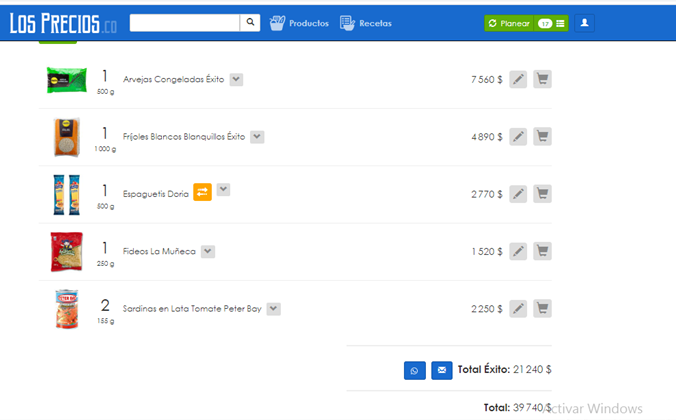This screenshot has height=420, width=676.
Task: Click the product name Fríjoles Blancos Blanquillos Éxito
Action: [184, 137]
